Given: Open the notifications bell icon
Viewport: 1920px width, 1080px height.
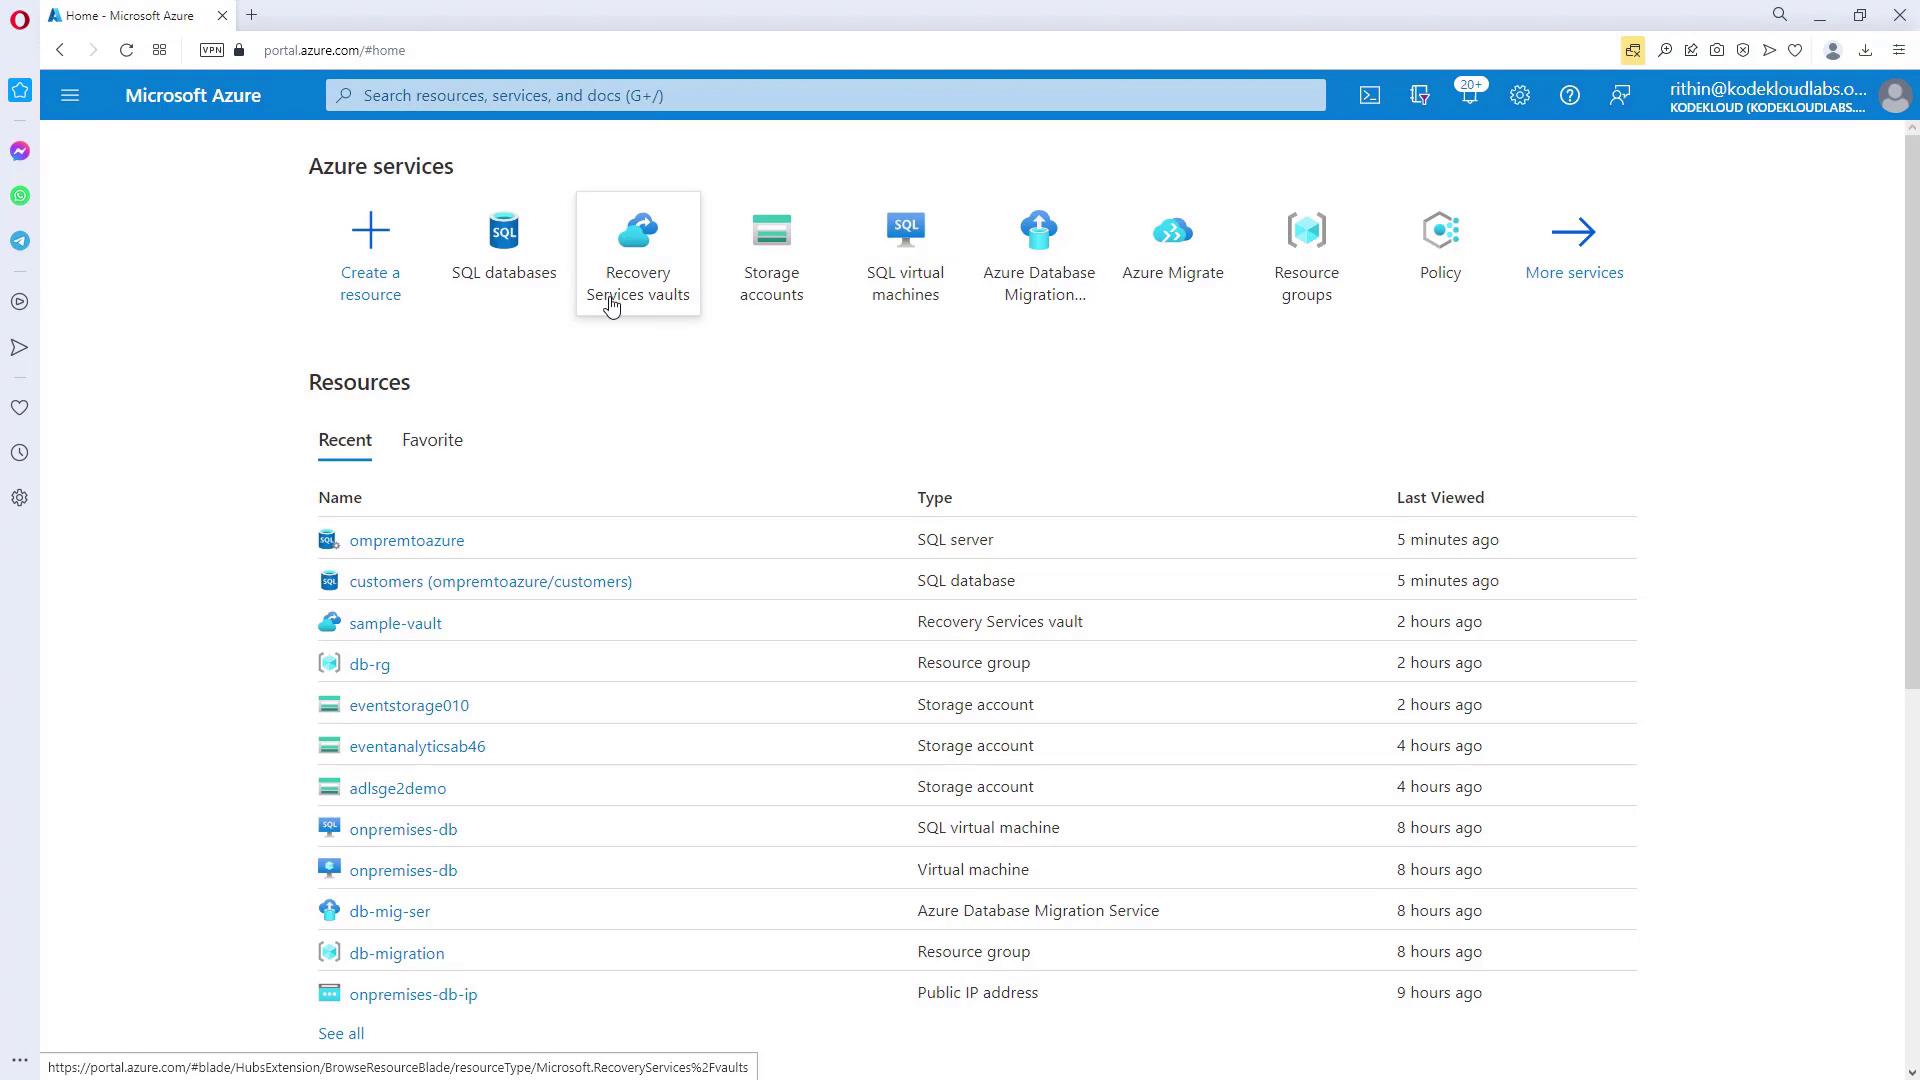Looking at the screenshot, I should 1469,95.
